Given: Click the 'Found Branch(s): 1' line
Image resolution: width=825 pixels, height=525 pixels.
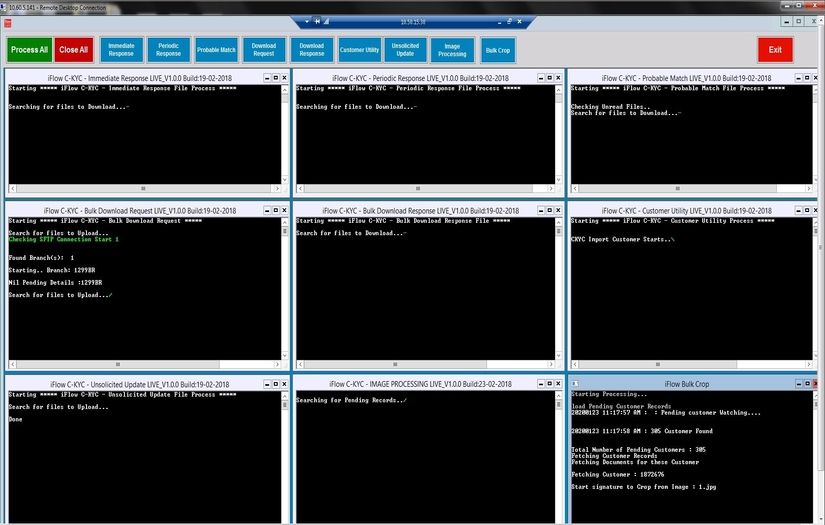Looking at the screenshot, I should [x=41, y=258].
